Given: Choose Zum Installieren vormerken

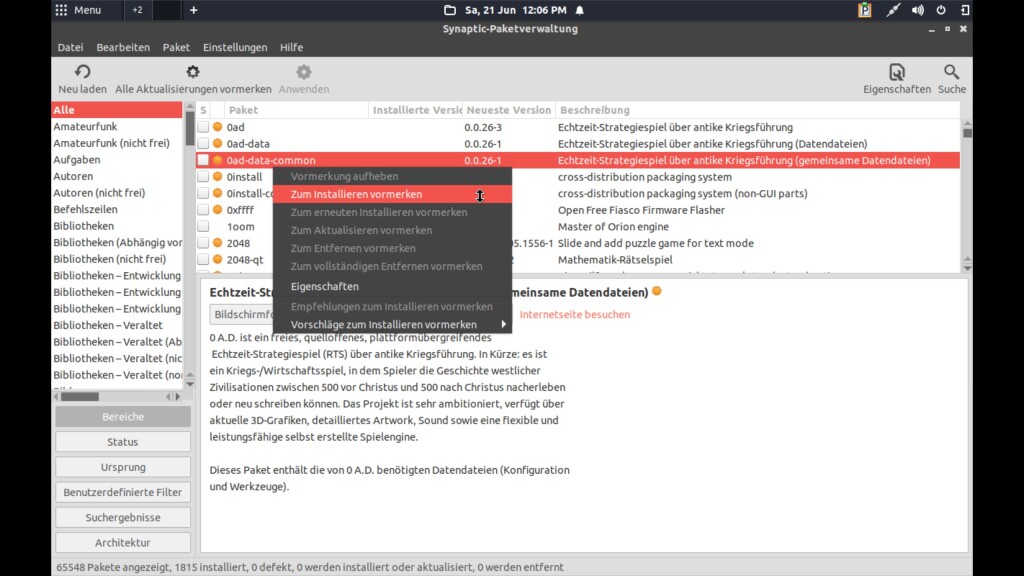Looking at the screenshot, I should (392, 194).
